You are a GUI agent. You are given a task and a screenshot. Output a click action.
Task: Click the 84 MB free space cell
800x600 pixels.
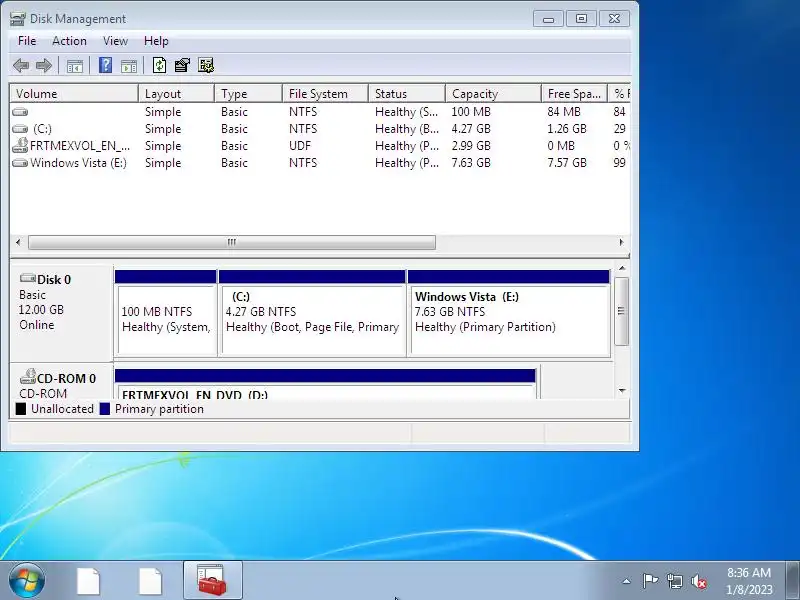(x=564, y=112)
